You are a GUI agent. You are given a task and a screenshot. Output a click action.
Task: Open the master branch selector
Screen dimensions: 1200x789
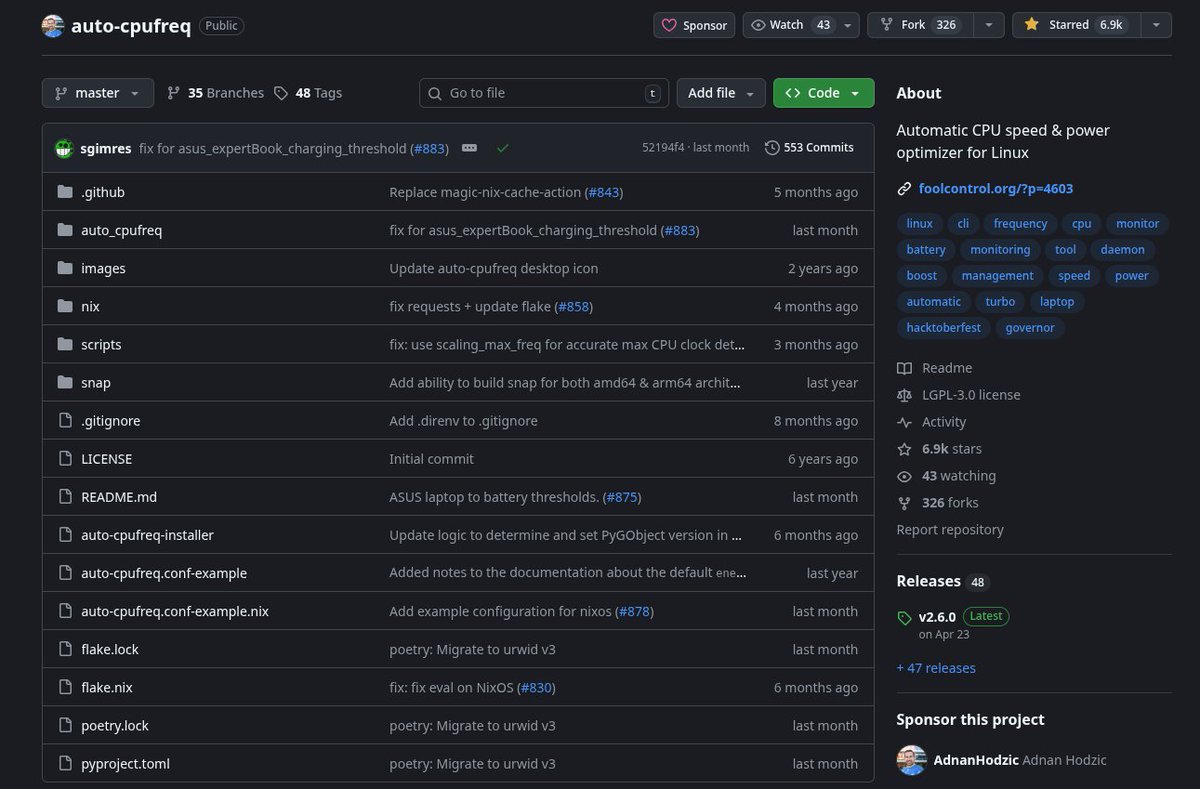(98, 93)
